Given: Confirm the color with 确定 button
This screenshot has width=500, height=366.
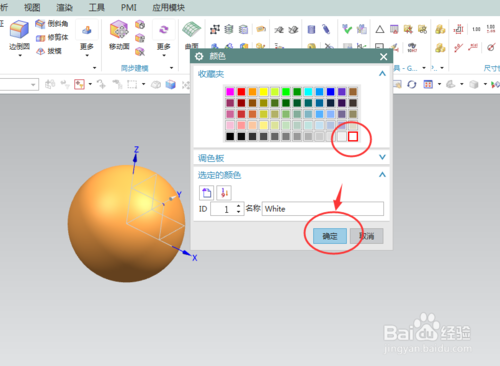Looking at the screenshot, I should point(330,236).
